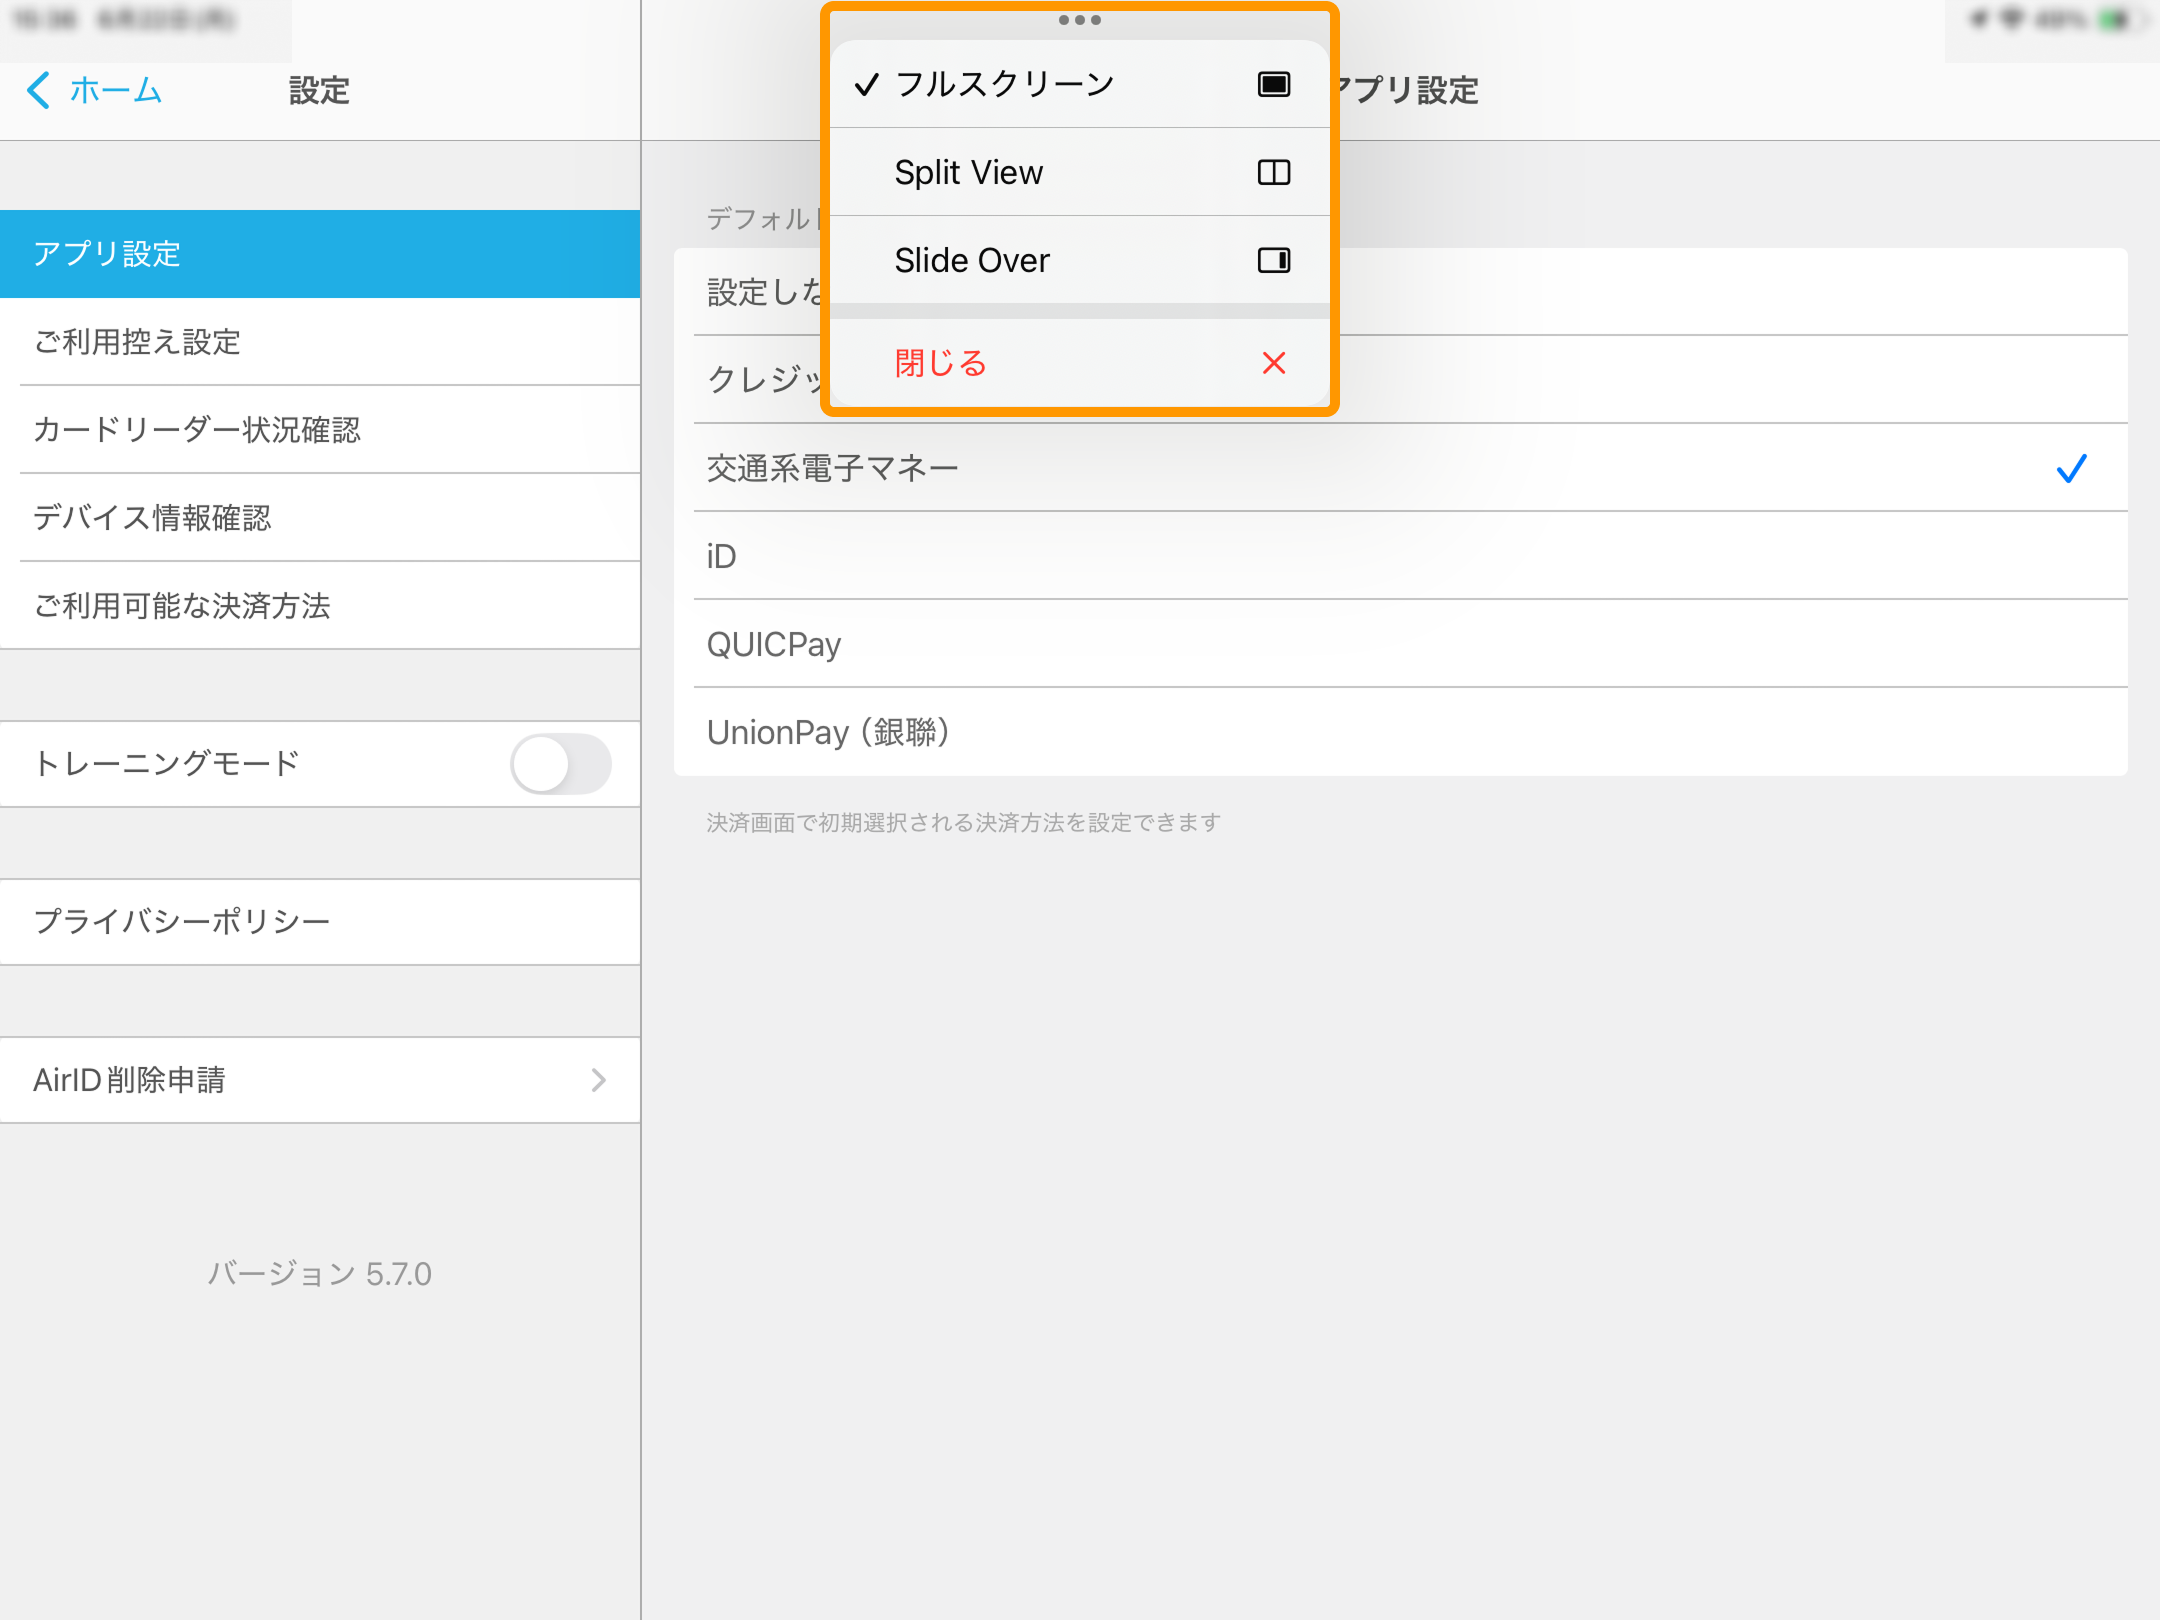Viewport: 2160px width, 1620px height.
Task: Open ご利用控え設定 in the sidebar
Action: tap(320, 342)
